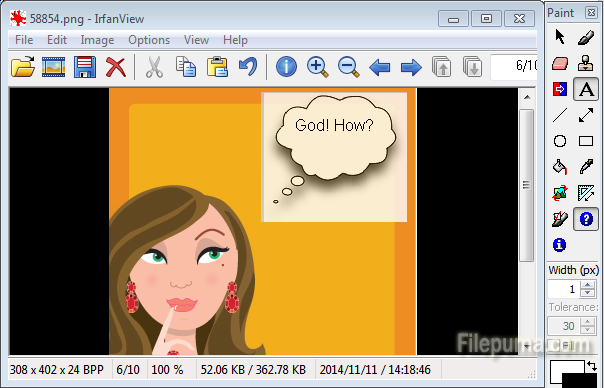Screen dimensions: 604x388
Task: Paste from clipboard icon
Action: pyautogui.click(x=217, y=67)
